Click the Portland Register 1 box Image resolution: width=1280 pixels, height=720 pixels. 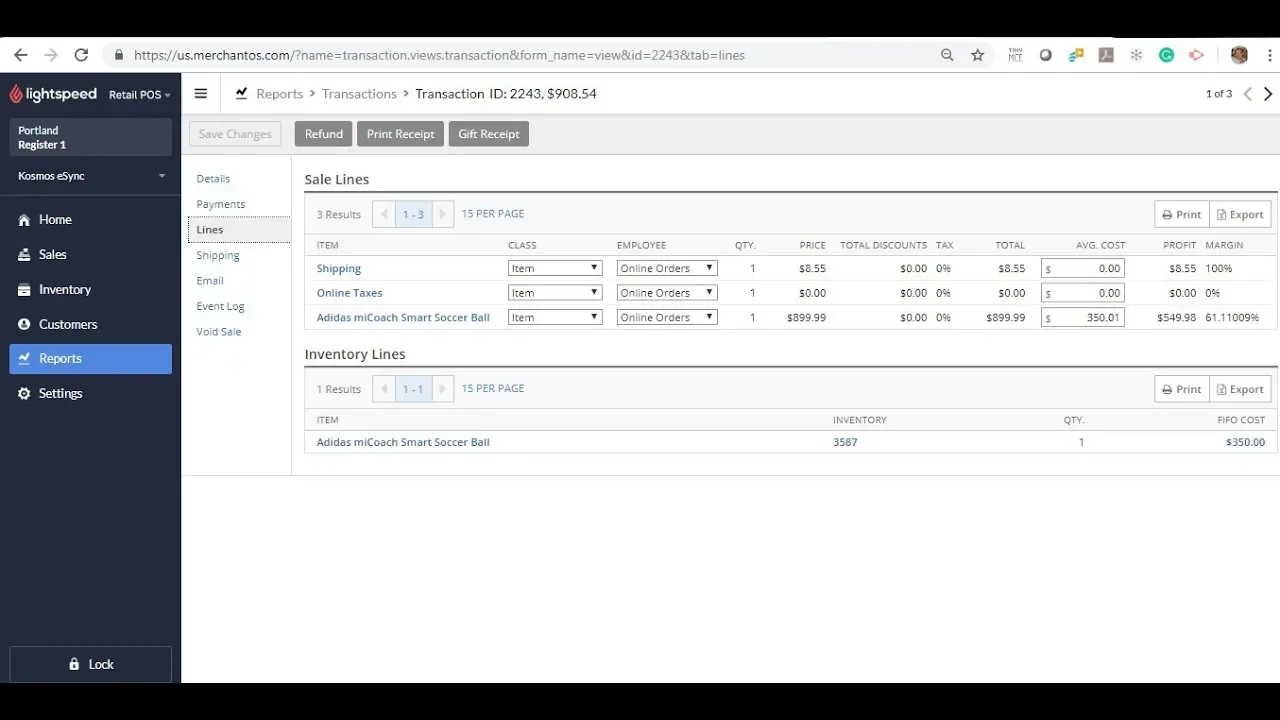coord(91,137)
